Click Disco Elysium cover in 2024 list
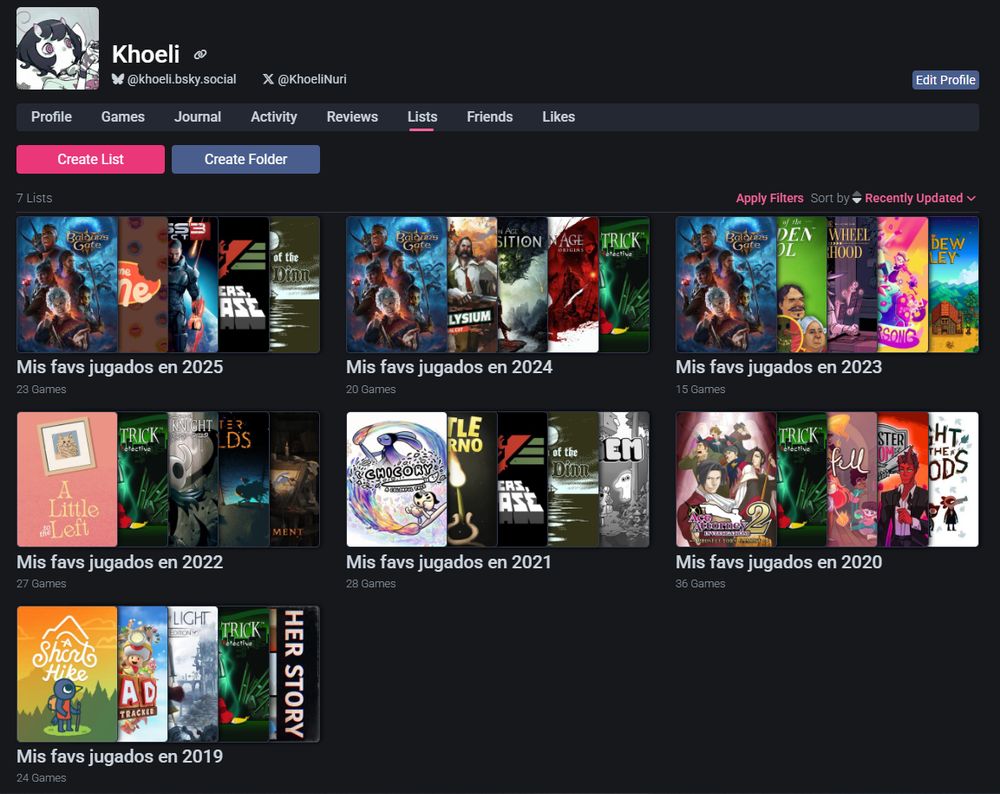 click(472, 284)
